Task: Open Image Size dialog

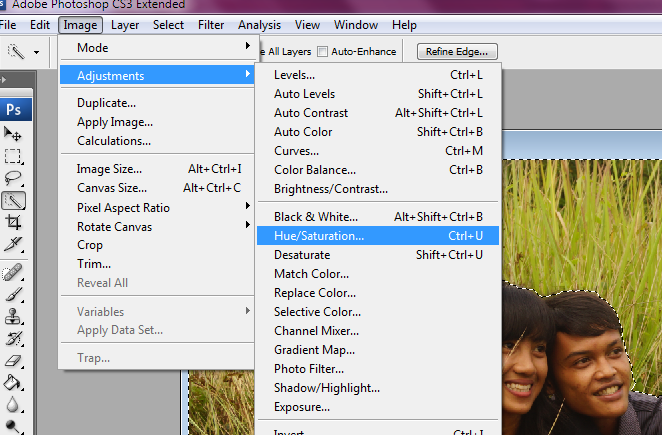Action: pyautogui.click(x=157, y=169)
